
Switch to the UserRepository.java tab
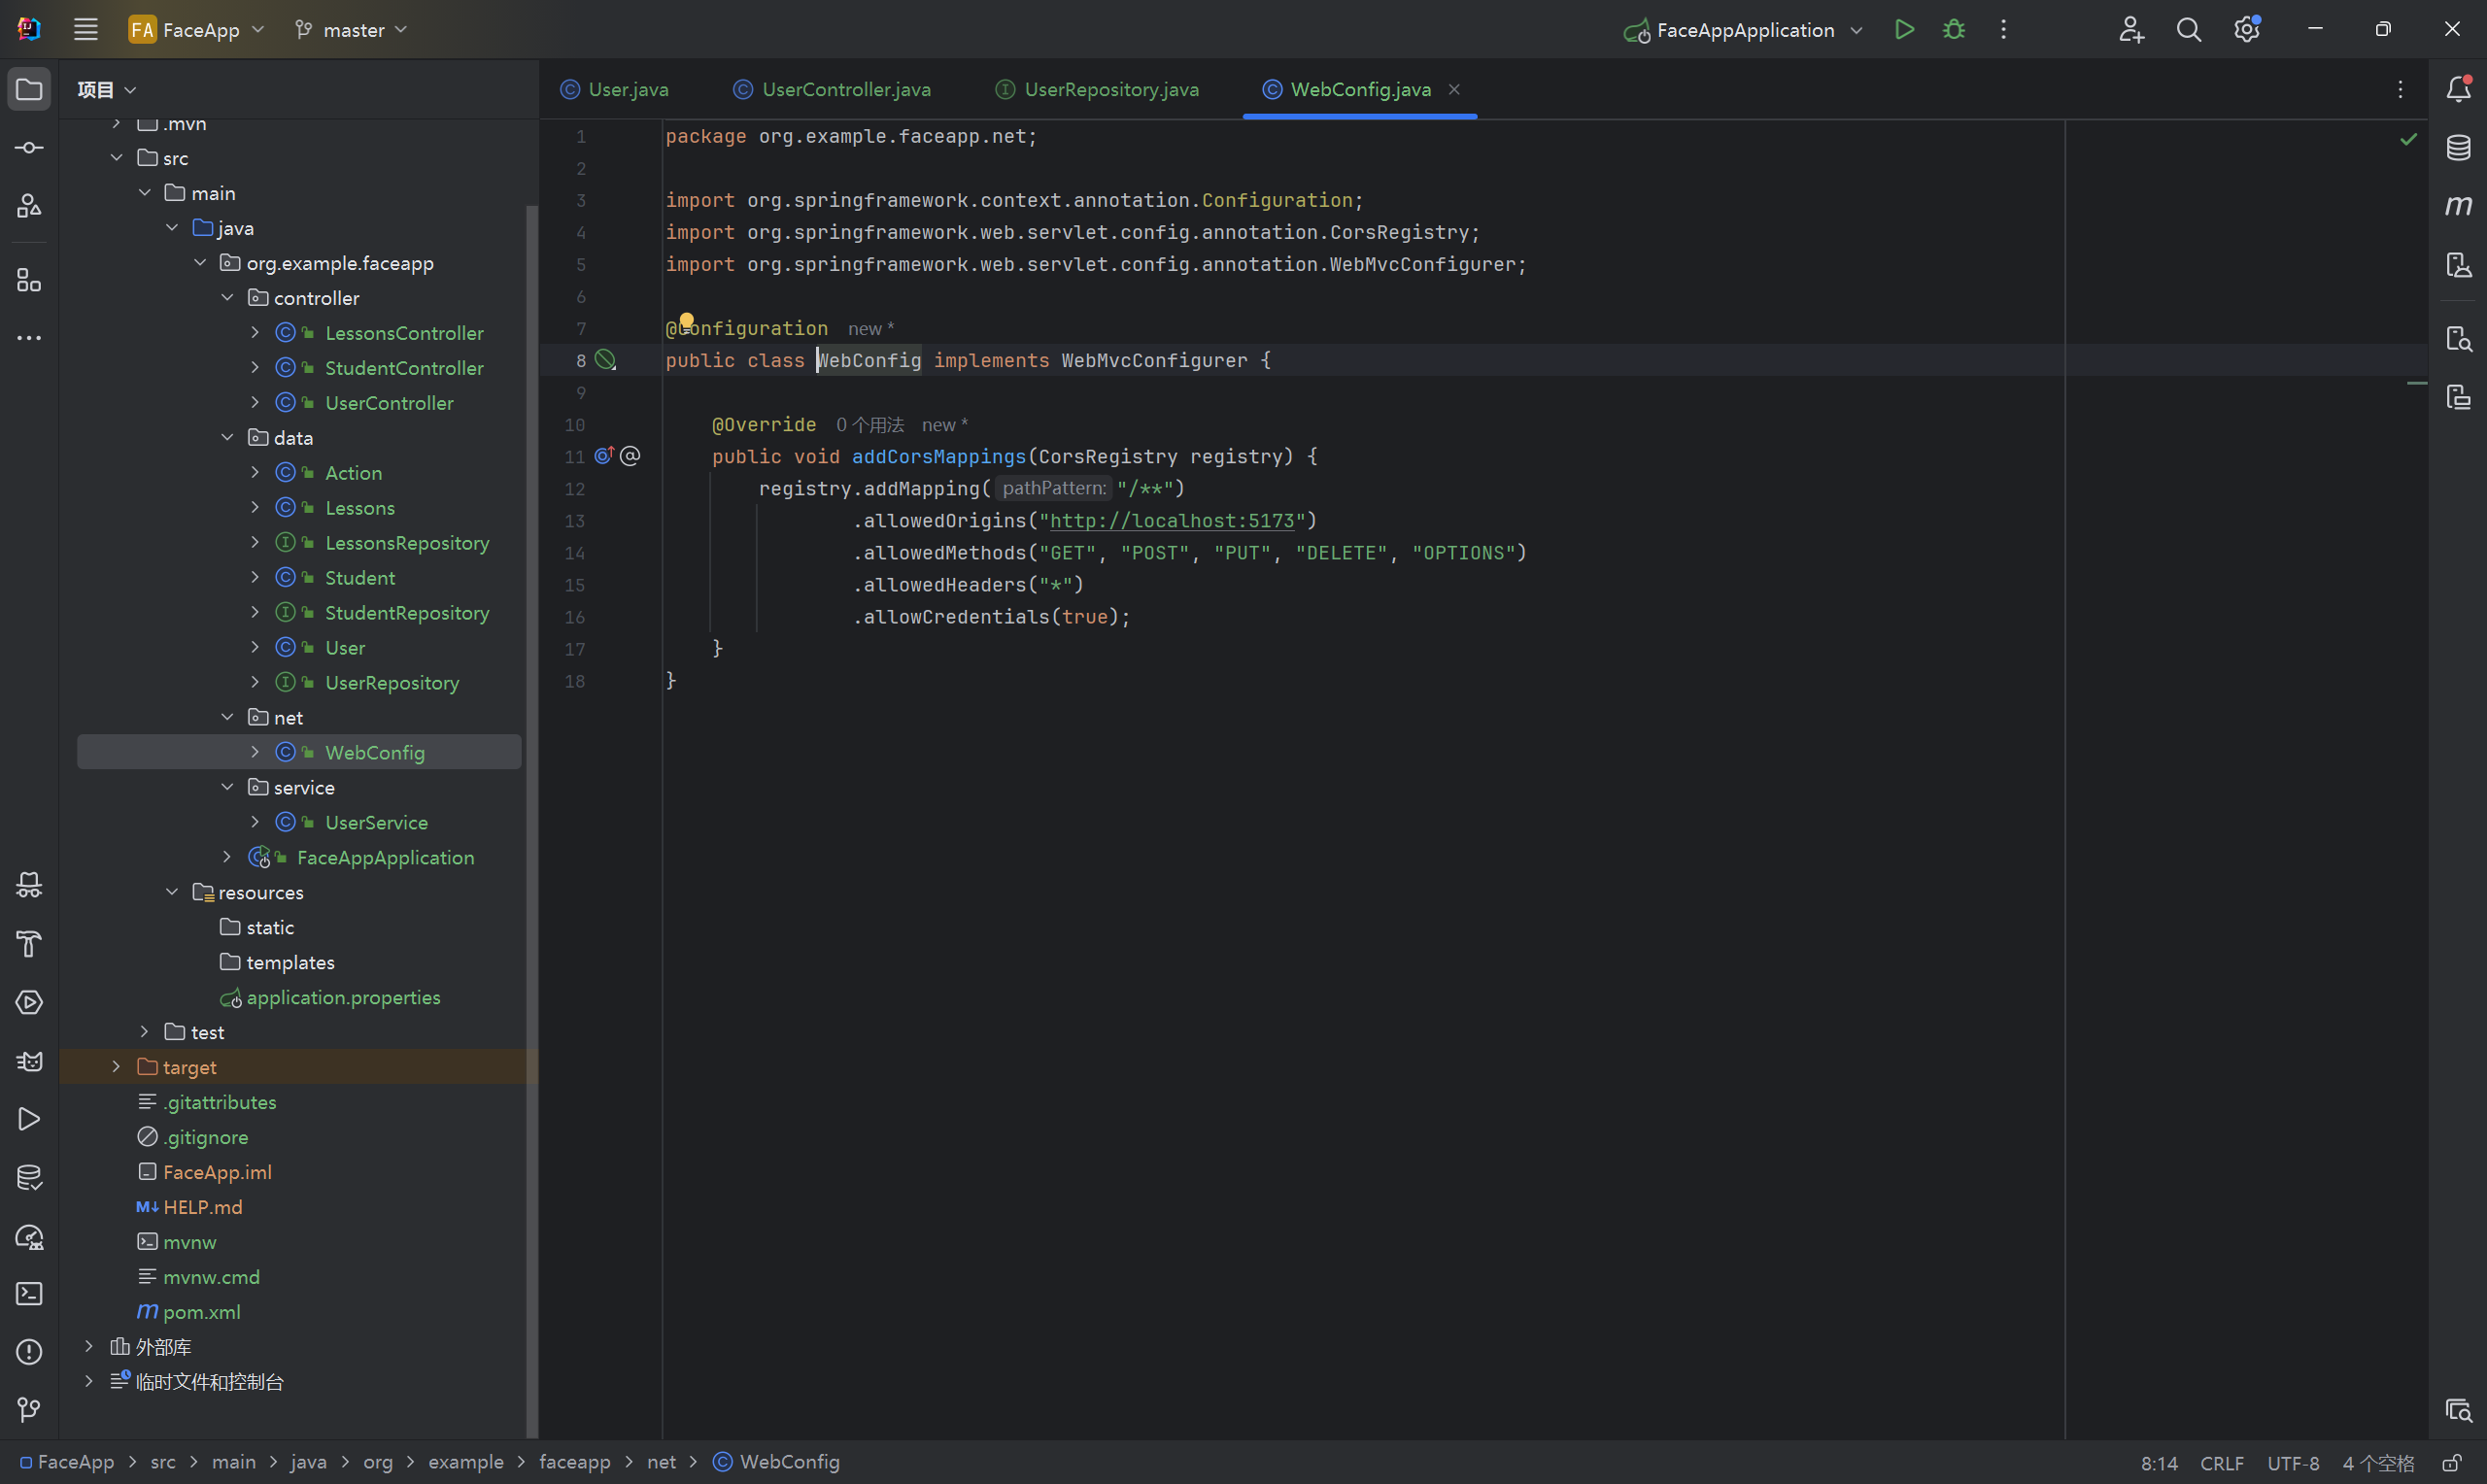tap(1110, 89)
